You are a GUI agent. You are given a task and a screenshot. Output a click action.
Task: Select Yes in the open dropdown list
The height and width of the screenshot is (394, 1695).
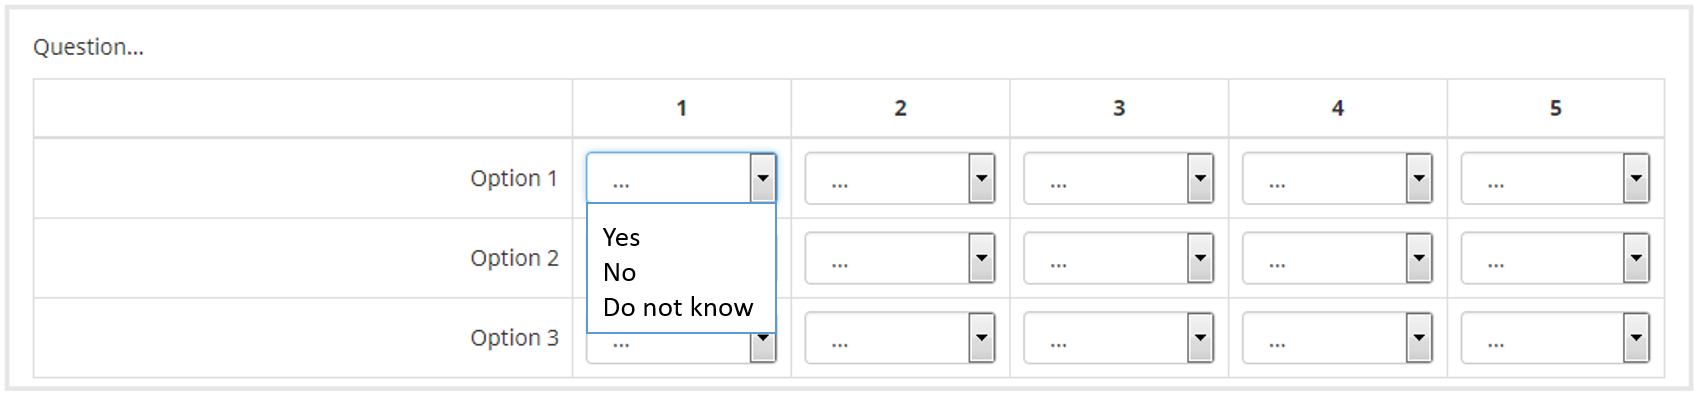tap(621, 237)
